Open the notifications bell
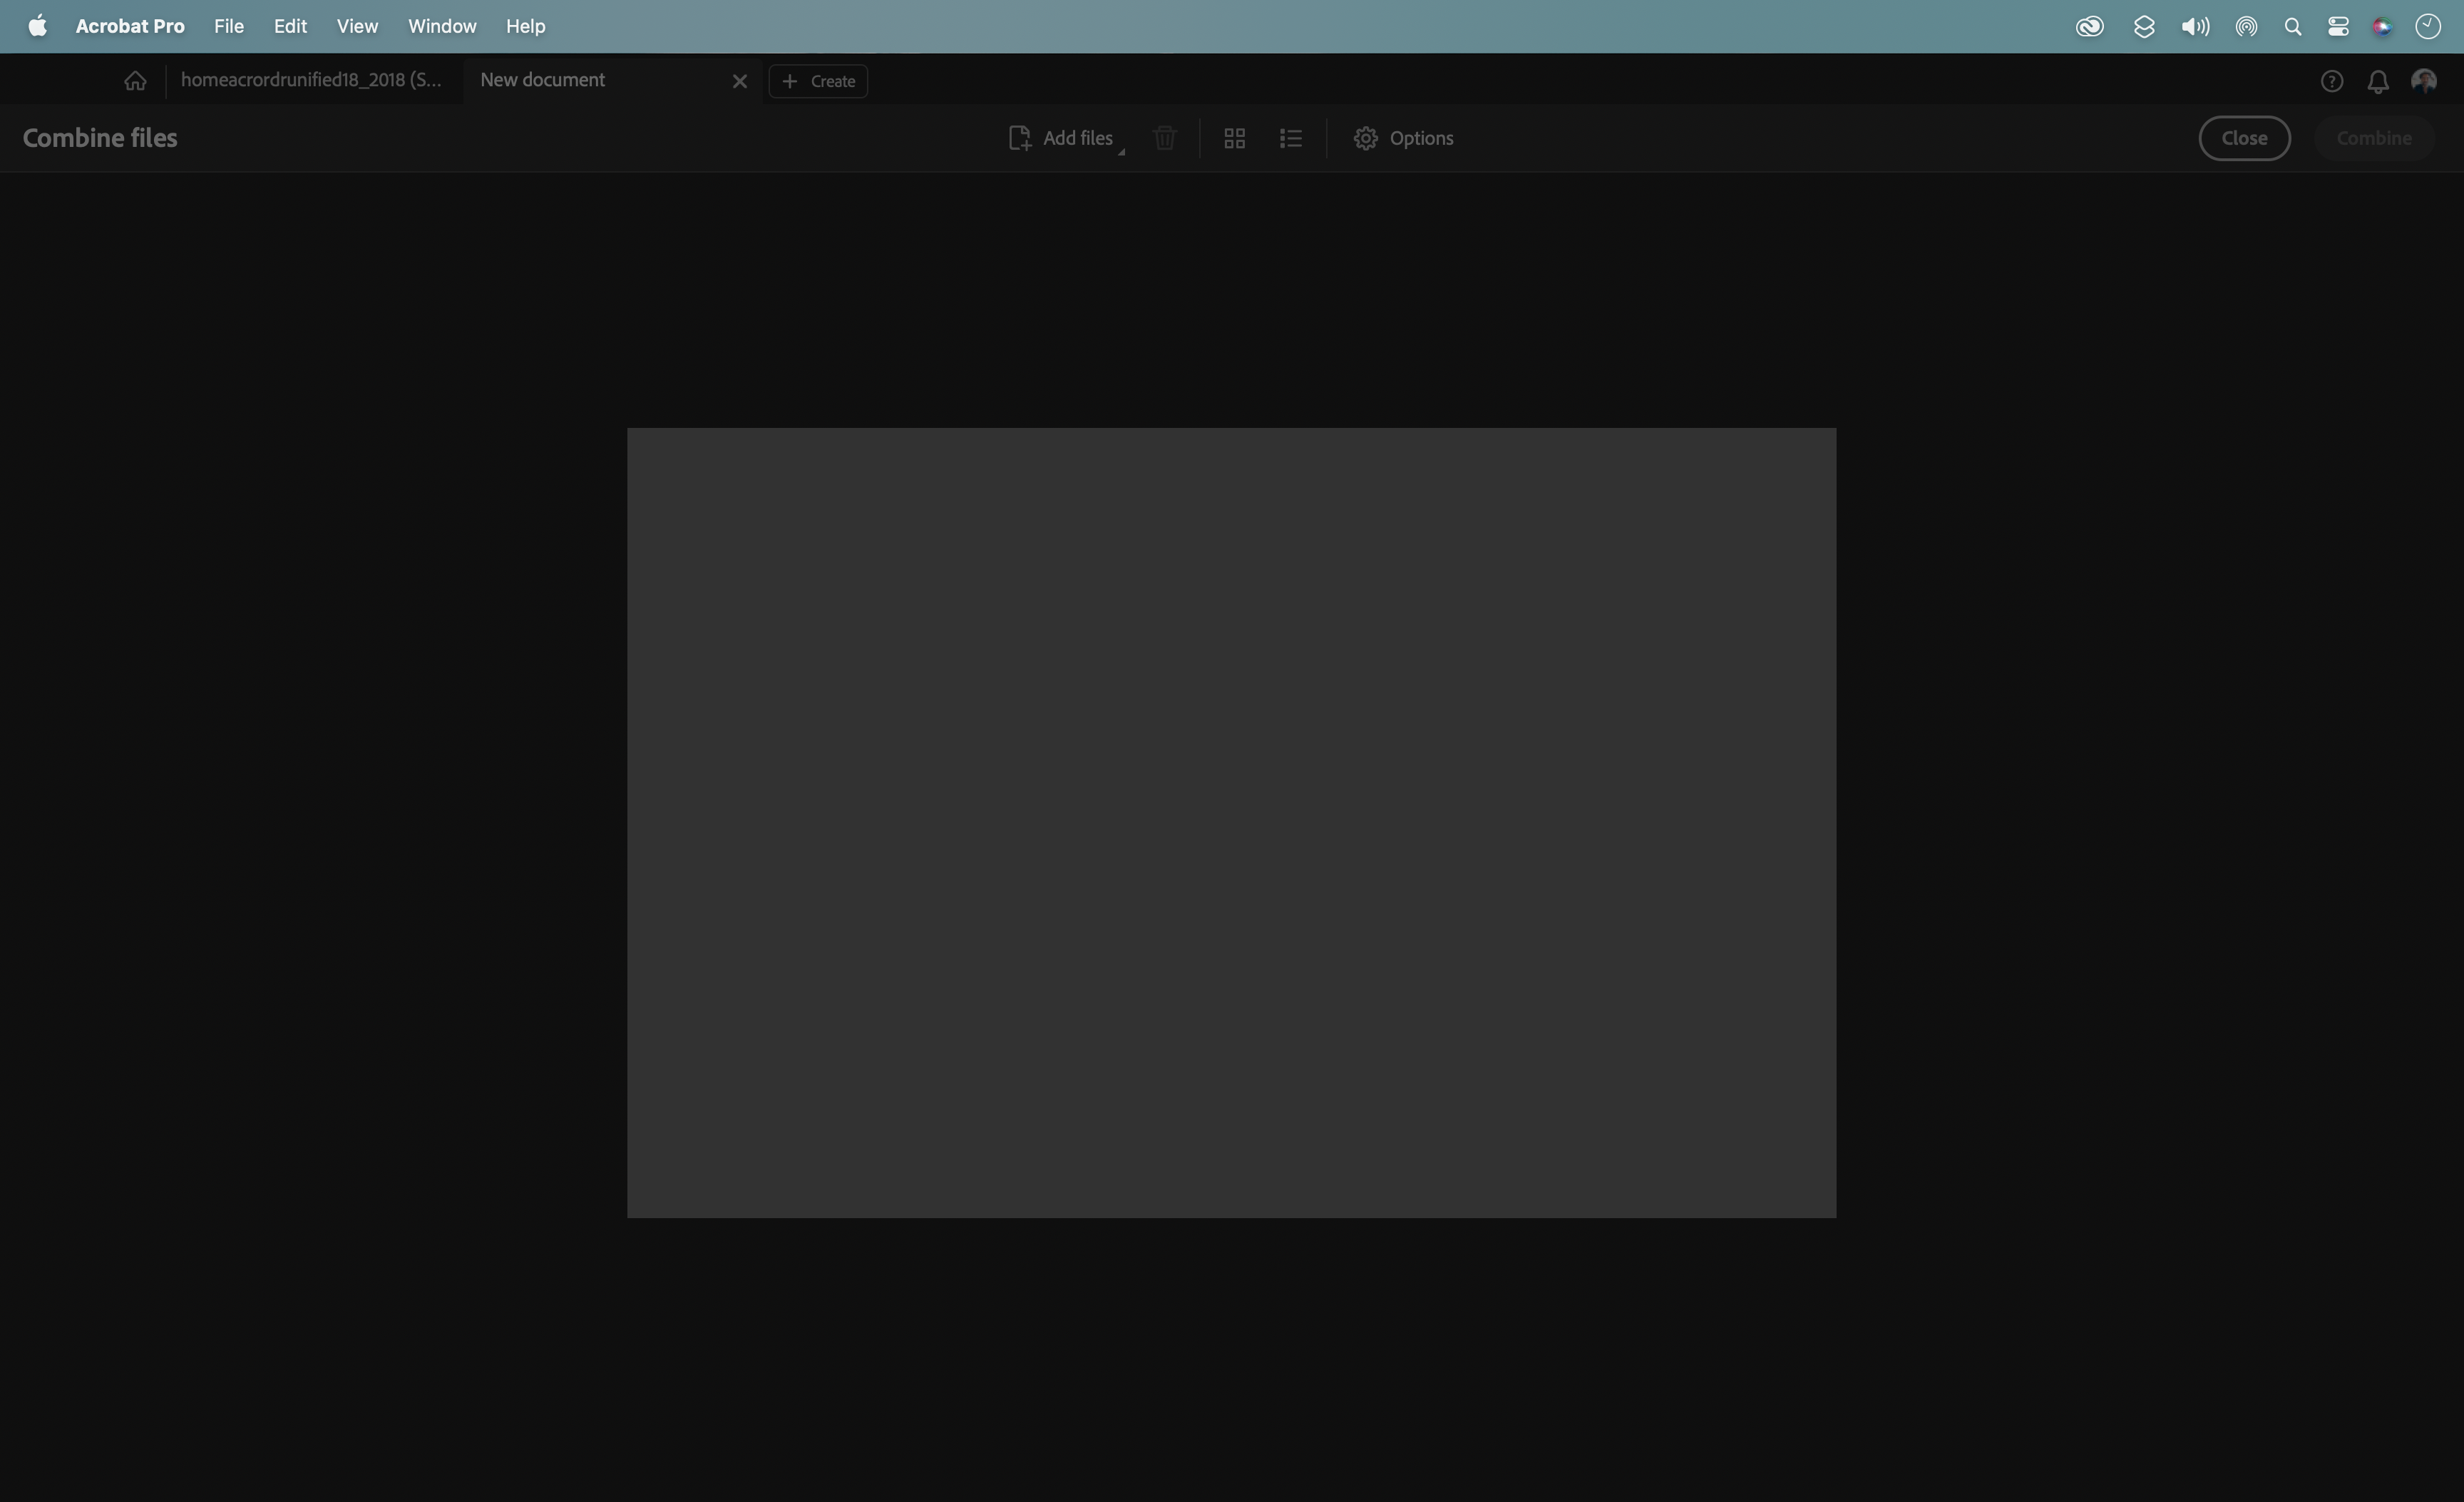2464x1502 pixels. (2378, 81)
